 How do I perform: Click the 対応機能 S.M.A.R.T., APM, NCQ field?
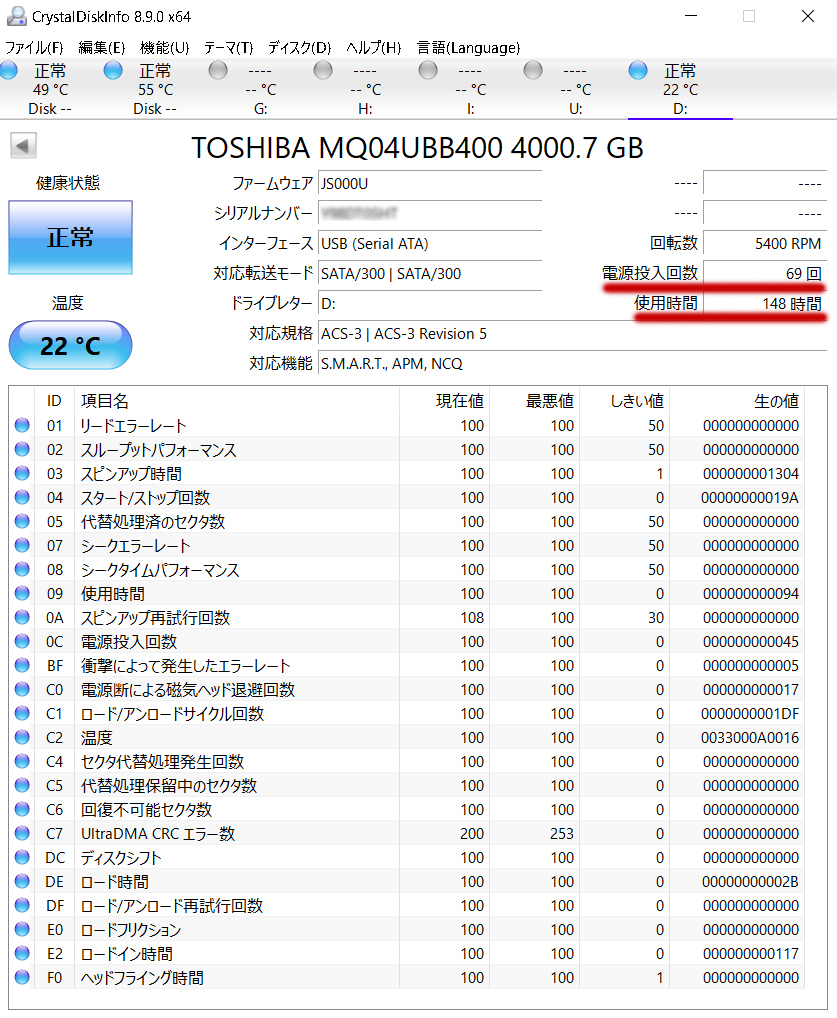click(x=572, y=364)
